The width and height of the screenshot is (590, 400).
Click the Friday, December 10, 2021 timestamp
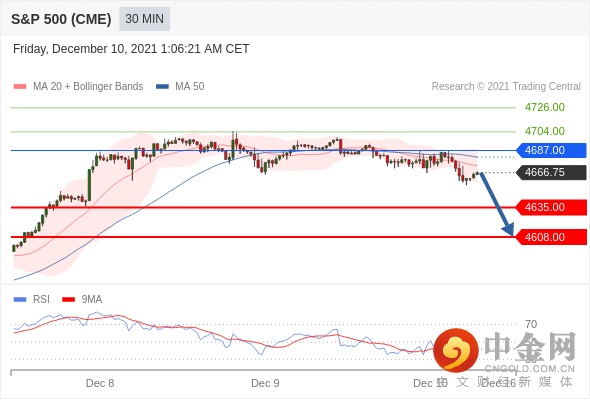[131, 49]
